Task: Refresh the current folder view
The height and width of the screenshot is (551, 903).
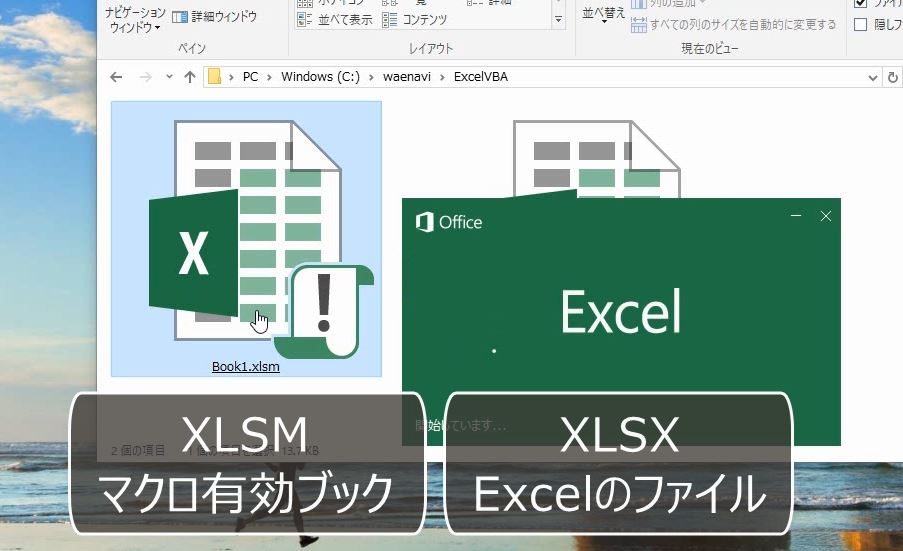Action: pos(893,77)
